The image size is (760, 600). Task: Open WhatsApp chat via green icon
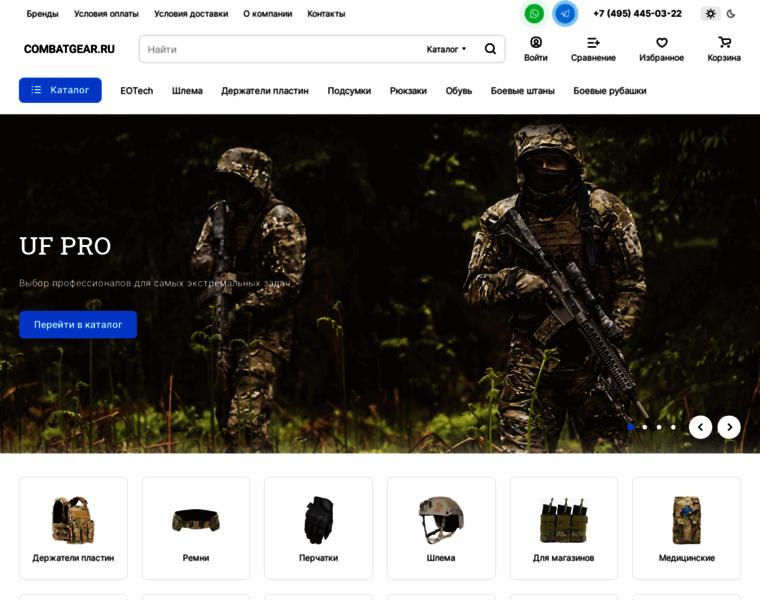pos(534,14)
